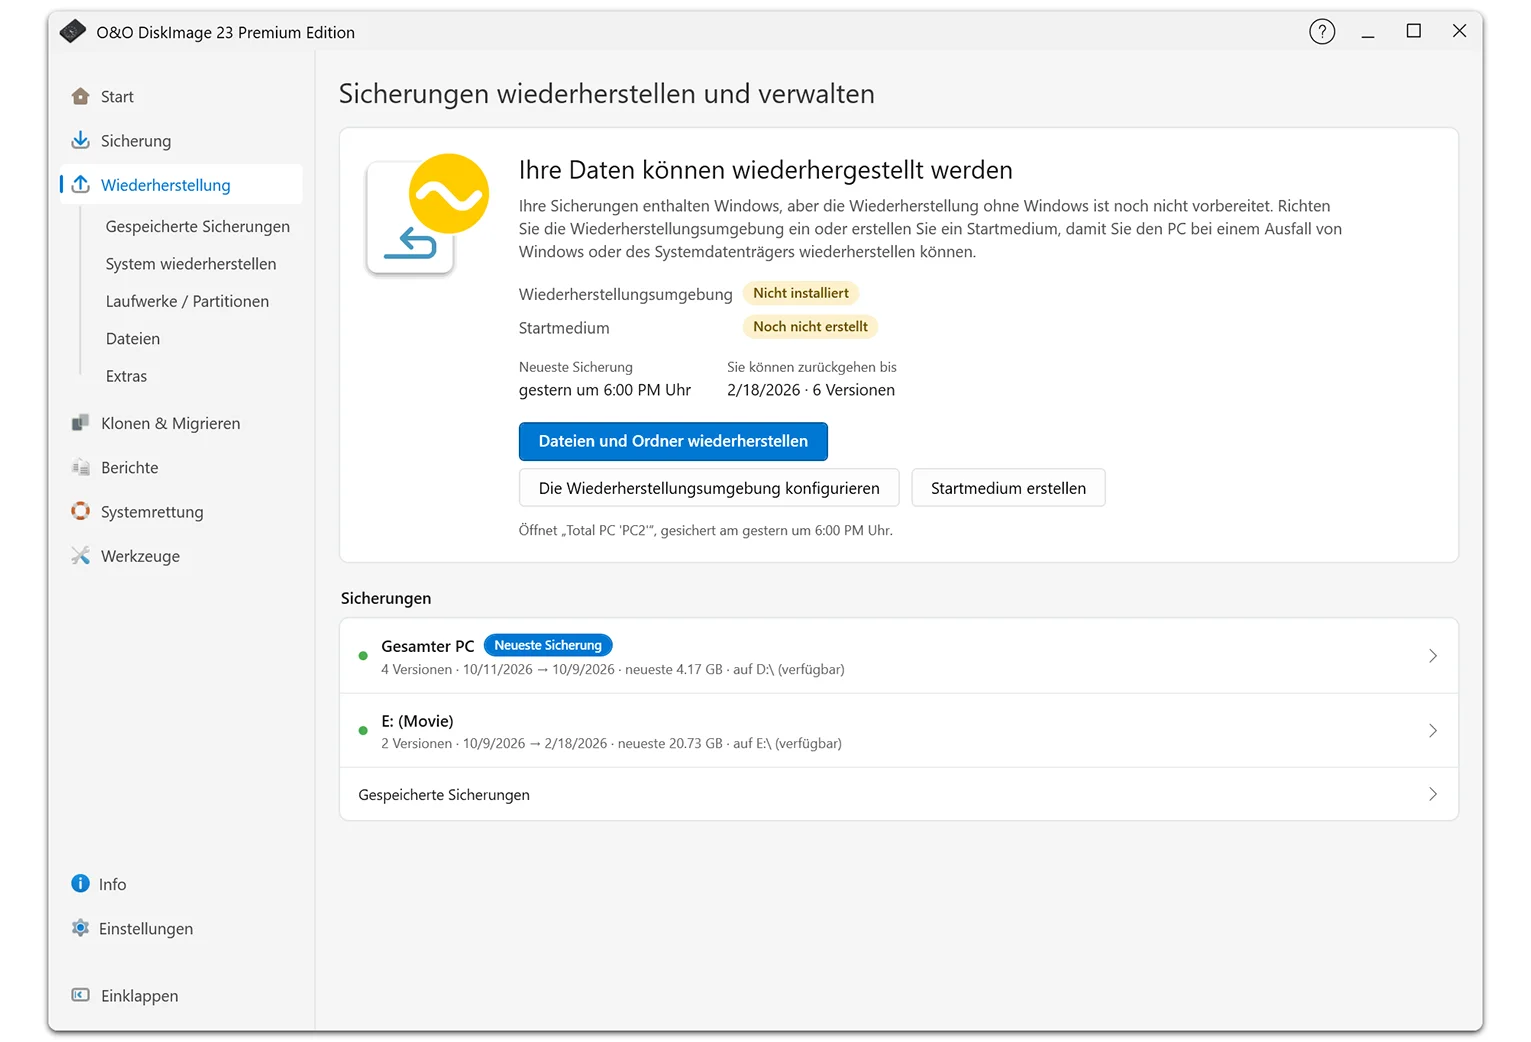Click the Sicherung download arrow icon
The width and height of the screenshot is (1531, 1042).
[x=81, y=140]
